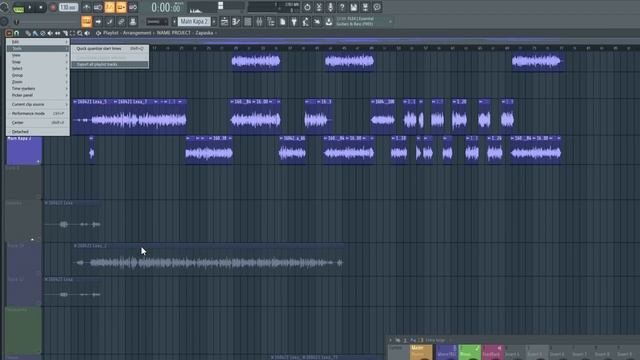
Task: Click the microphone recording icon top bar
Action: (x=330, y=7)
